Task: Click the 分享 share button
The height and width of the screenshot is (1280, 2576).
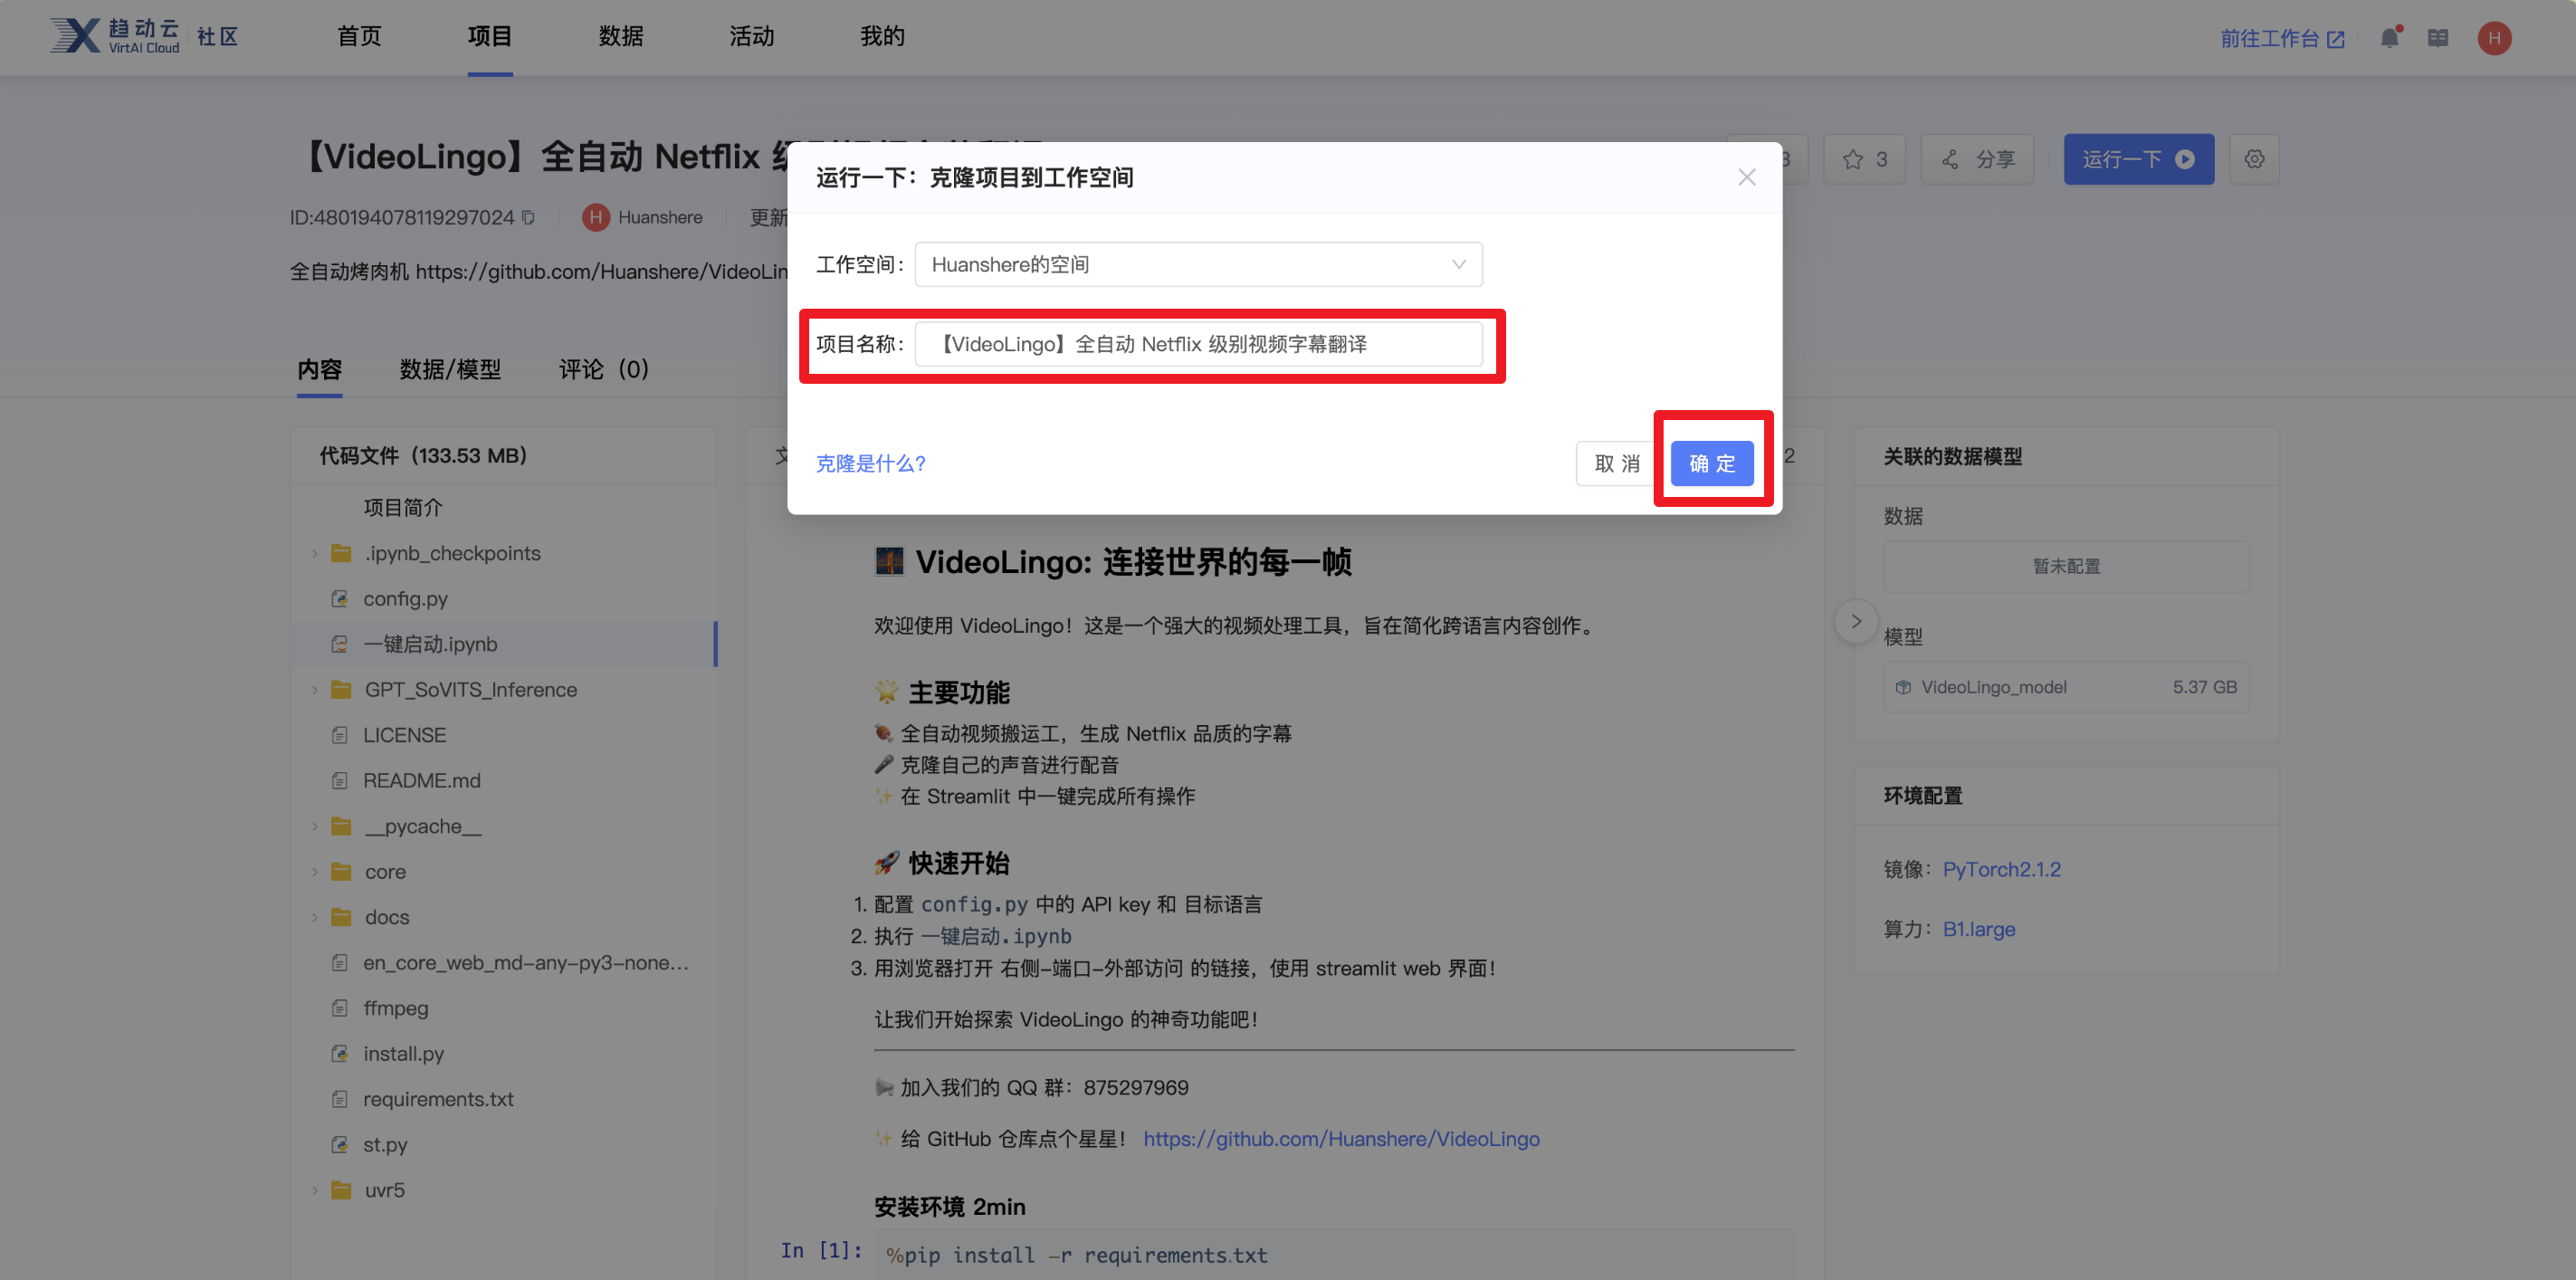Action: pos(1977,159)
